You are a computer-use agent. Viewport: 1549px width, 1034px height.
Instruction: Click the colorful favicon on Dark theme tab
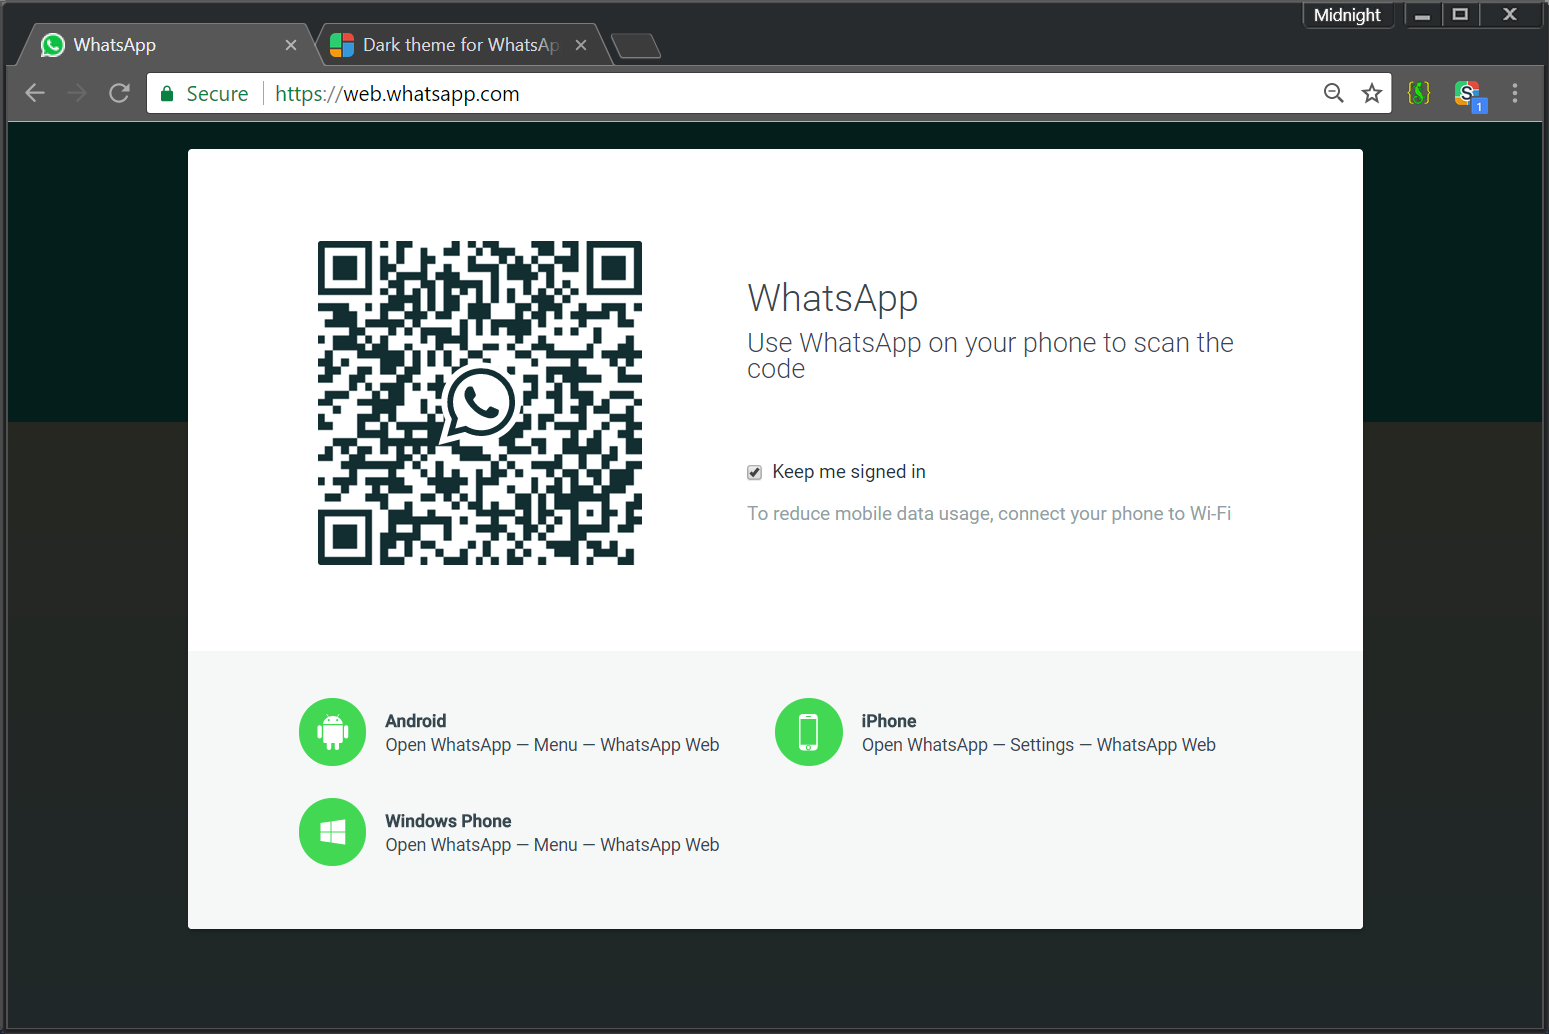(x=342, y=45)
